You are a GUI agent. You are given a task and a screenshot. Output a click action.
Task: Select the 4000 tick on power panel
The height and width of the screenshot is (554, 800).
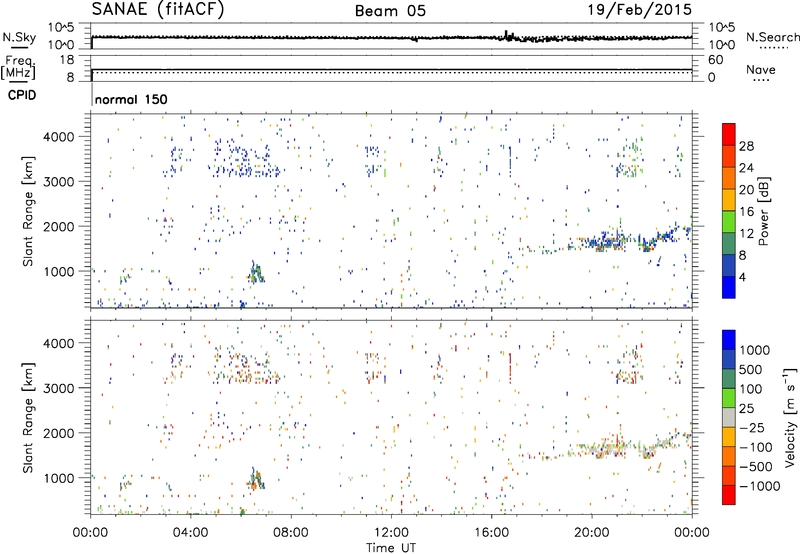pyautogui.click(x=59, y=137)
